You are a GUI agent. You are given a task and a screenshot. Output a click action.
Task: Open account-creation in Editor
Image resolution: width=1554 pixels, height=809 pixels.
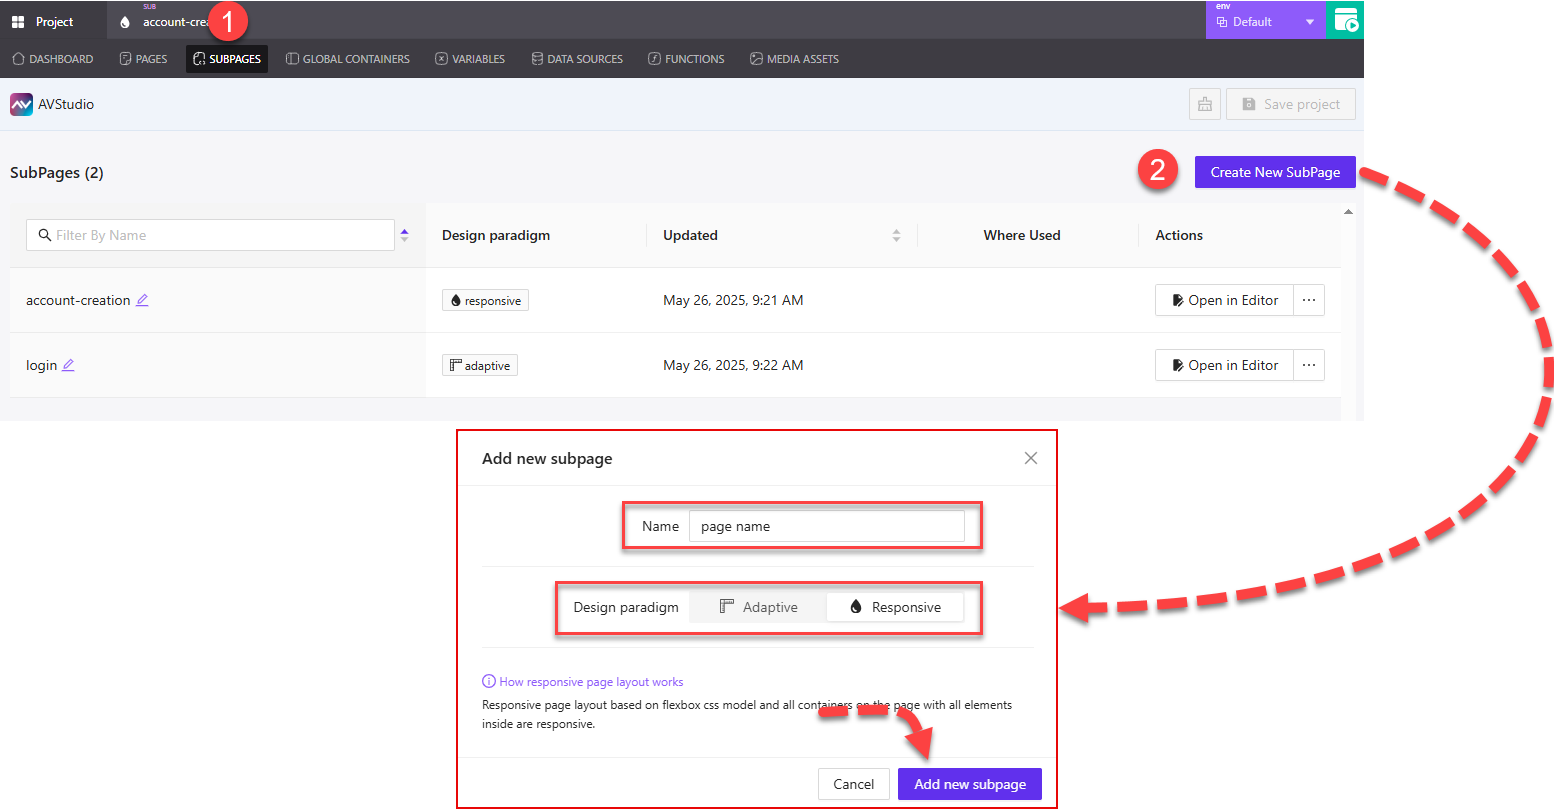(1224, 299)
